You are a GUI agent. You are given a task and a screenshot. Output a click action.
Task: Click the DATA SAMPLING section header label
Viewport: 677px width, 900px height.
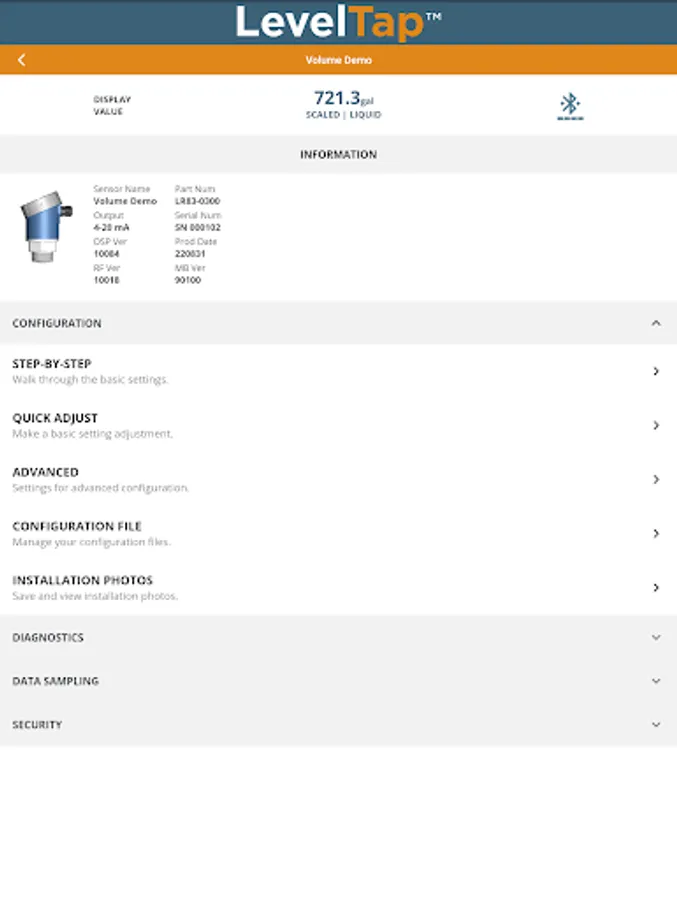coord(56,681)
